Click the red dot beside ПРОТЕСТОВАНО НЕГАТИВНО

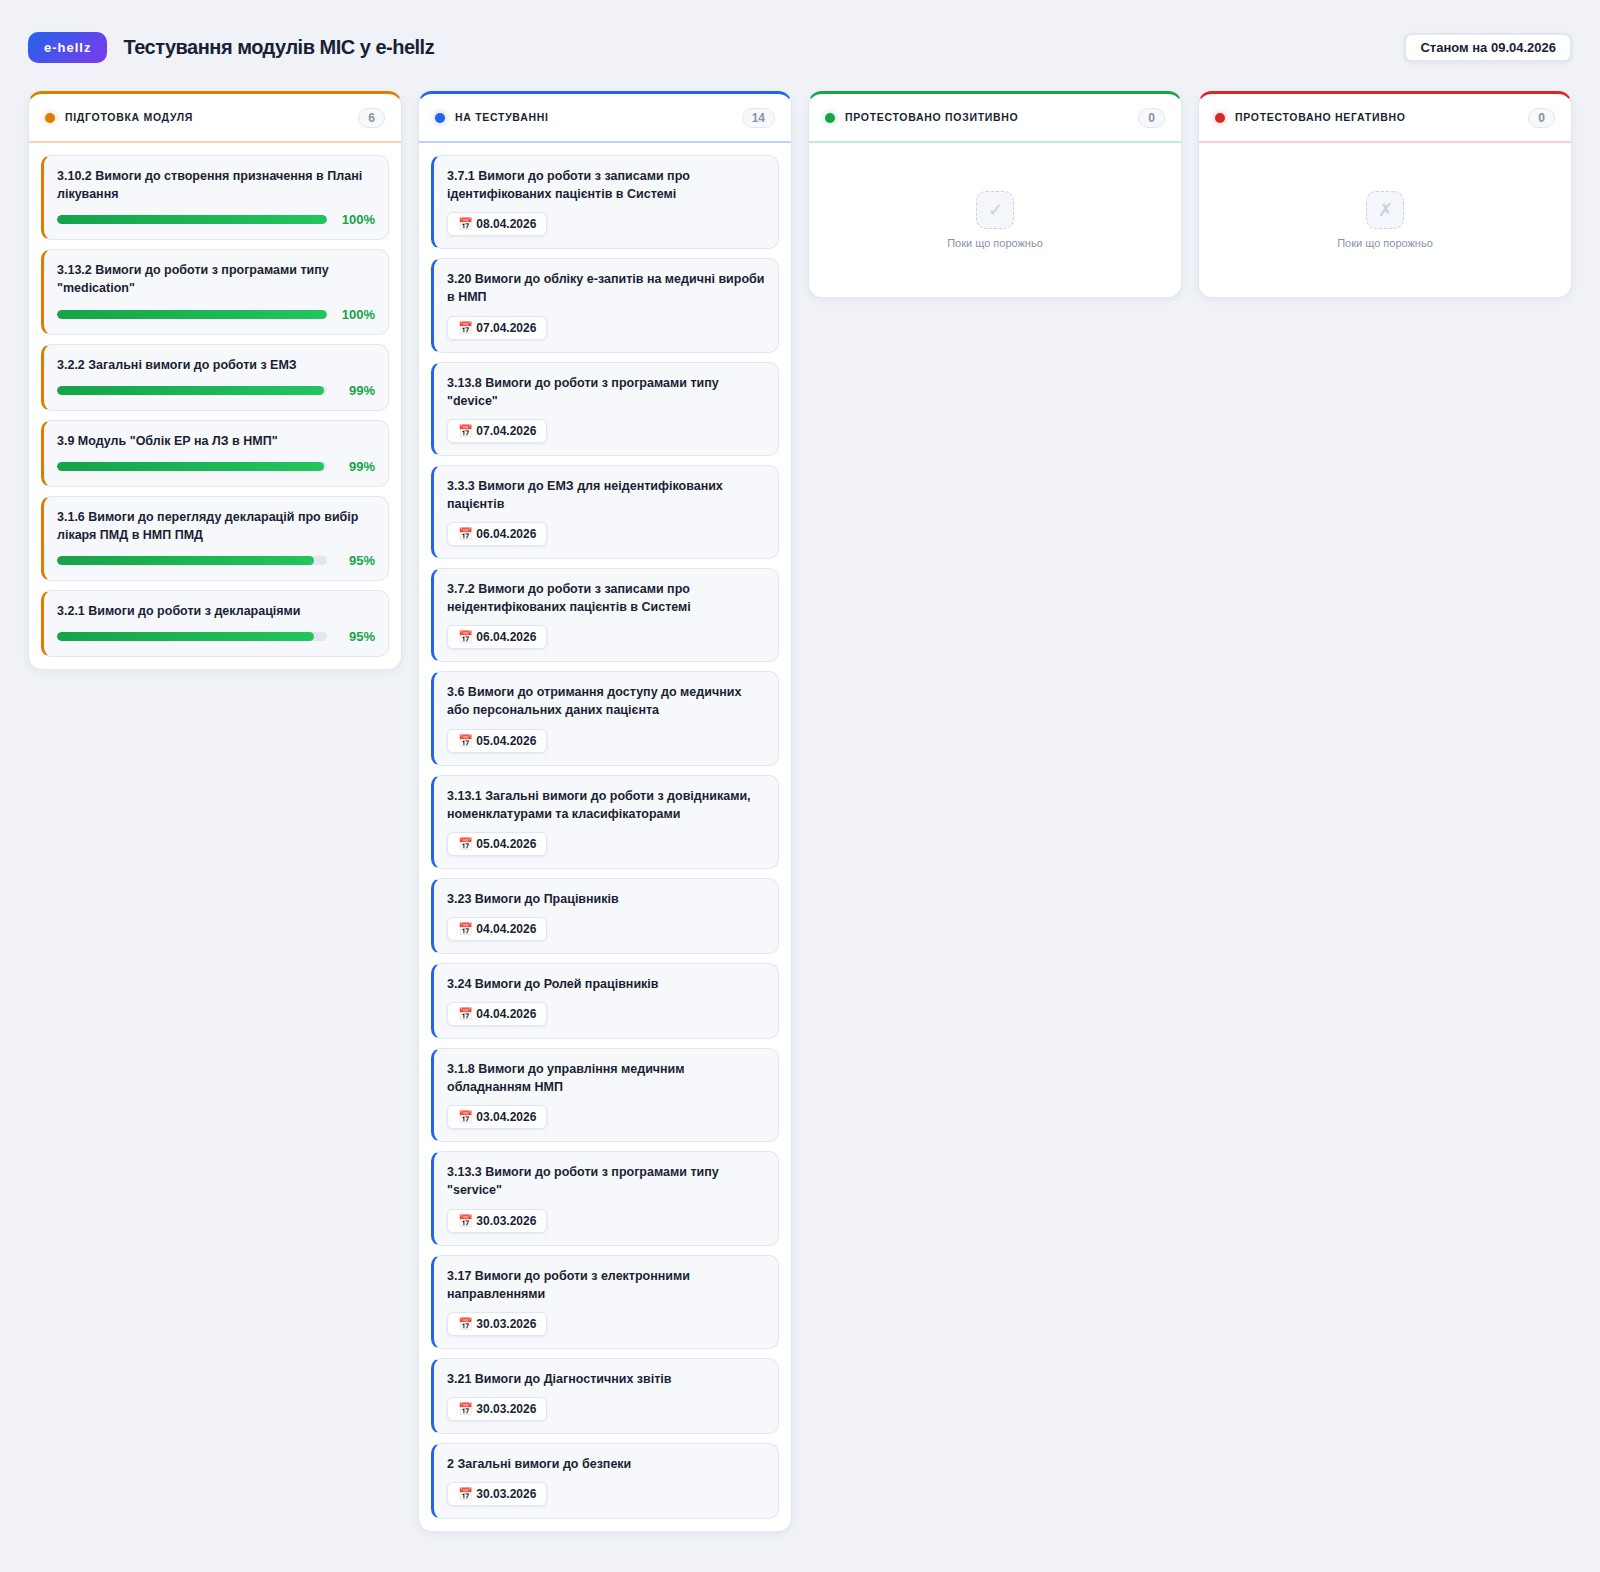pos(1219,117)
